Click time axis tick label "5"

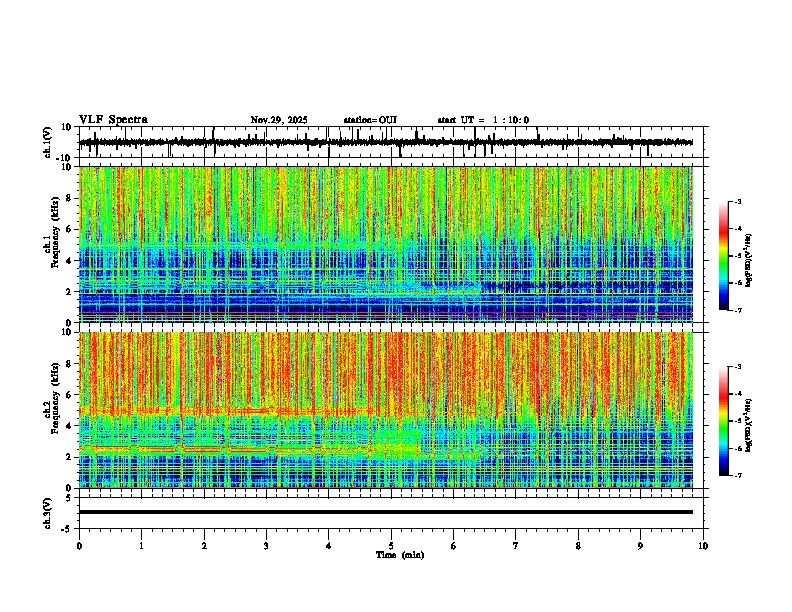point(391,546)
